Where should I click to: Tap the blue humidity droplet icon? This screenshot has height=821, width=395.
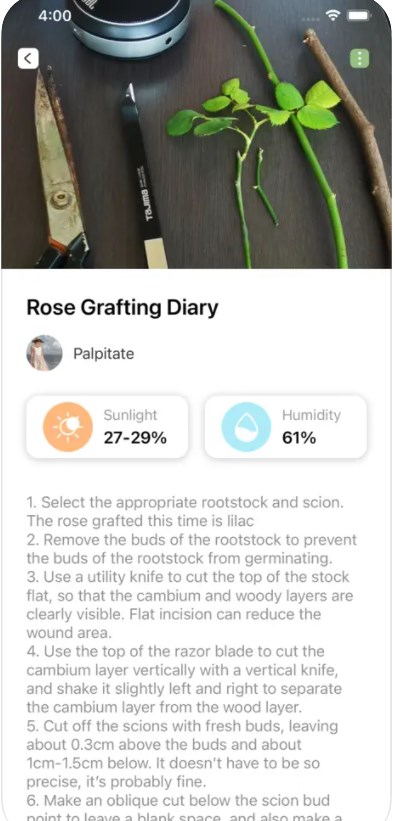tap(246, 427)
